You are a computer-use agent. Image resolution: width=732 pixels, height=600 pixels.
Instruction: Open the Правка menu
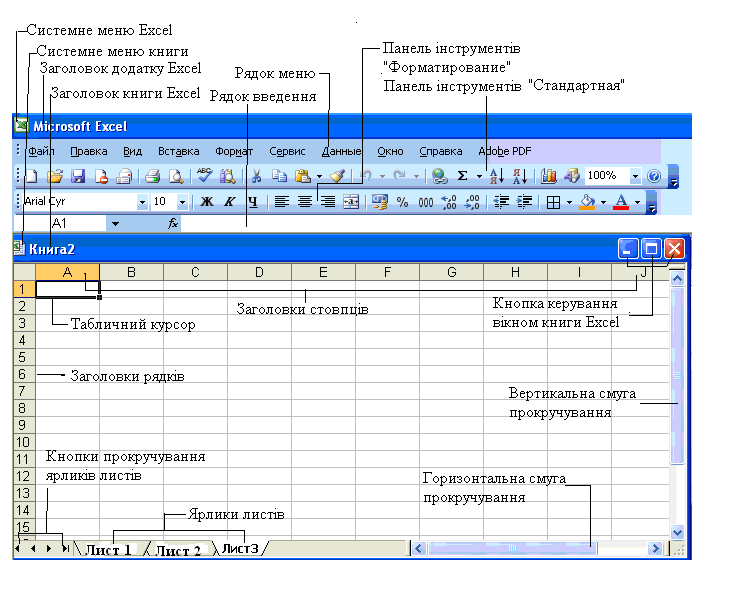(x=89, y=151)
